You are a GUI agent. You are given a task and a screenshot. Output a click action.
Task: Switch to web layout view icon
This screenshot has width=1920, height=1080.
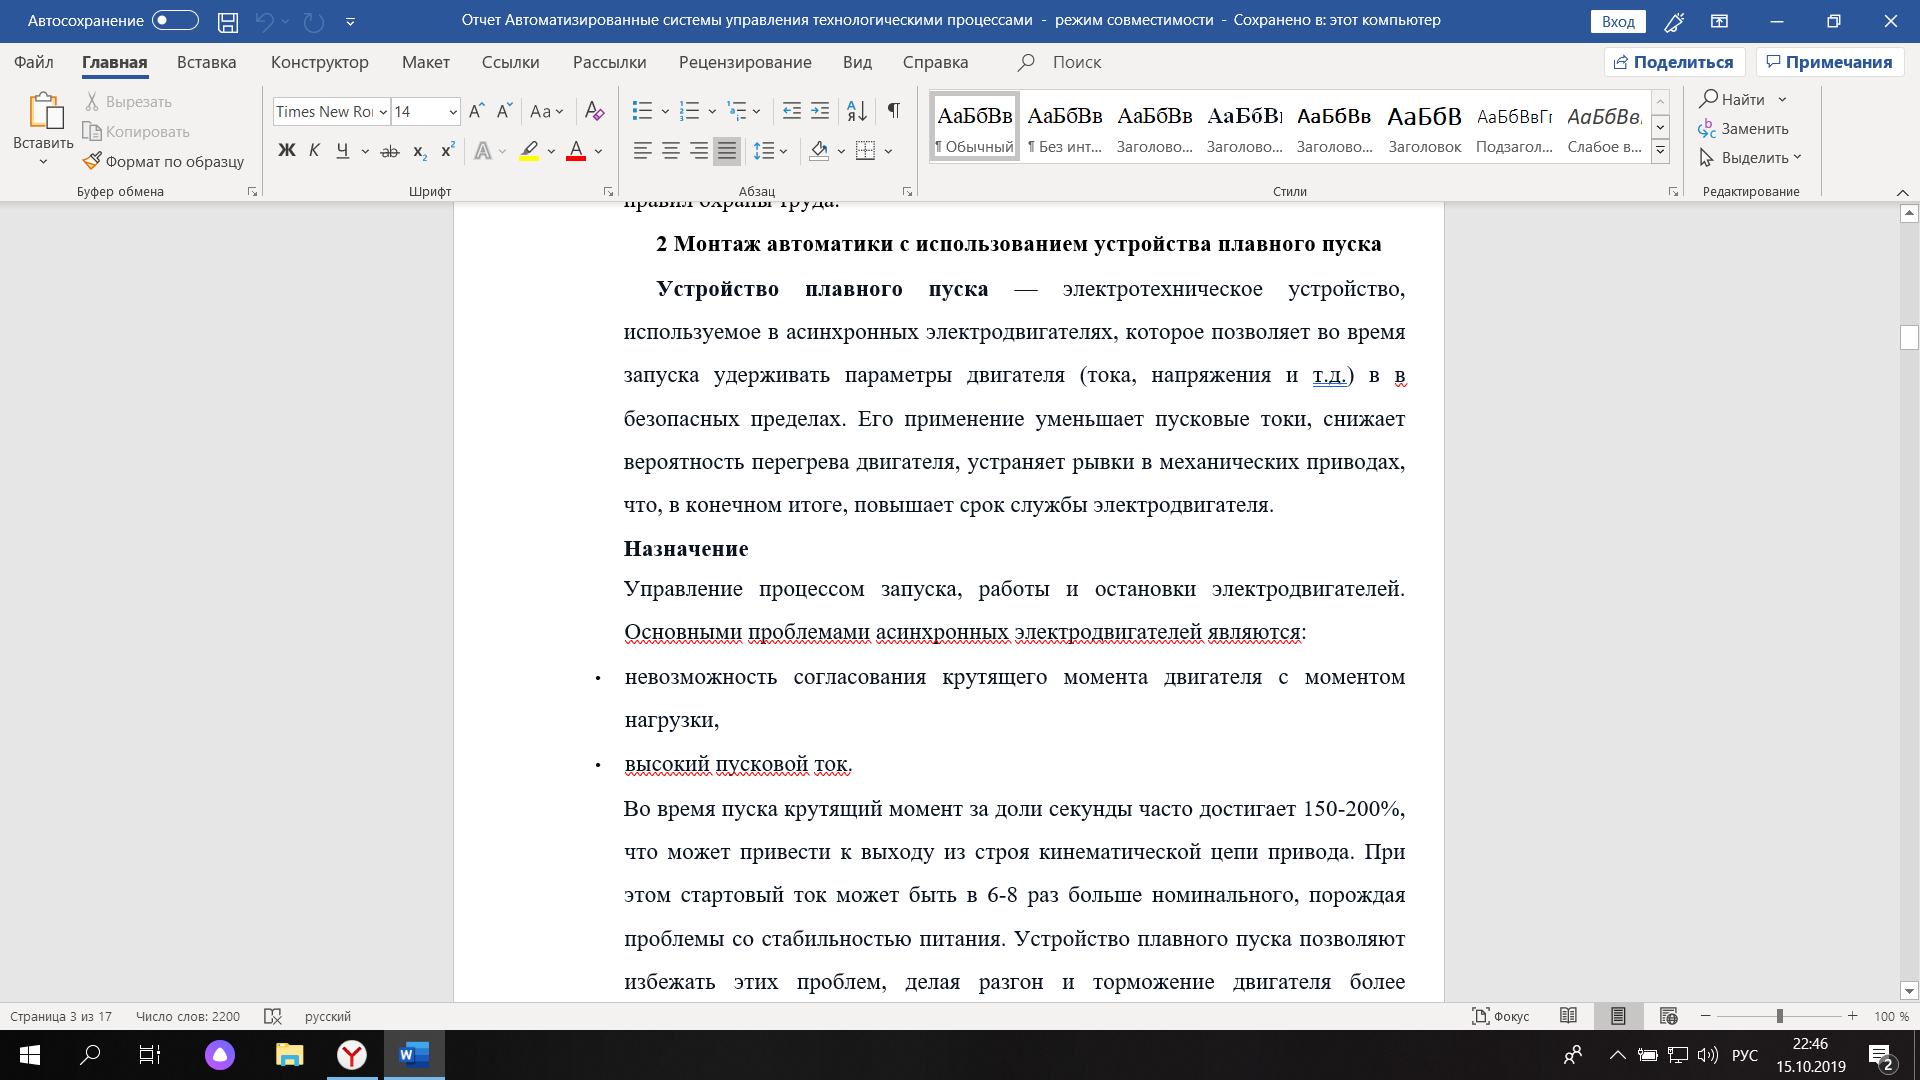pos(1668,1016)
